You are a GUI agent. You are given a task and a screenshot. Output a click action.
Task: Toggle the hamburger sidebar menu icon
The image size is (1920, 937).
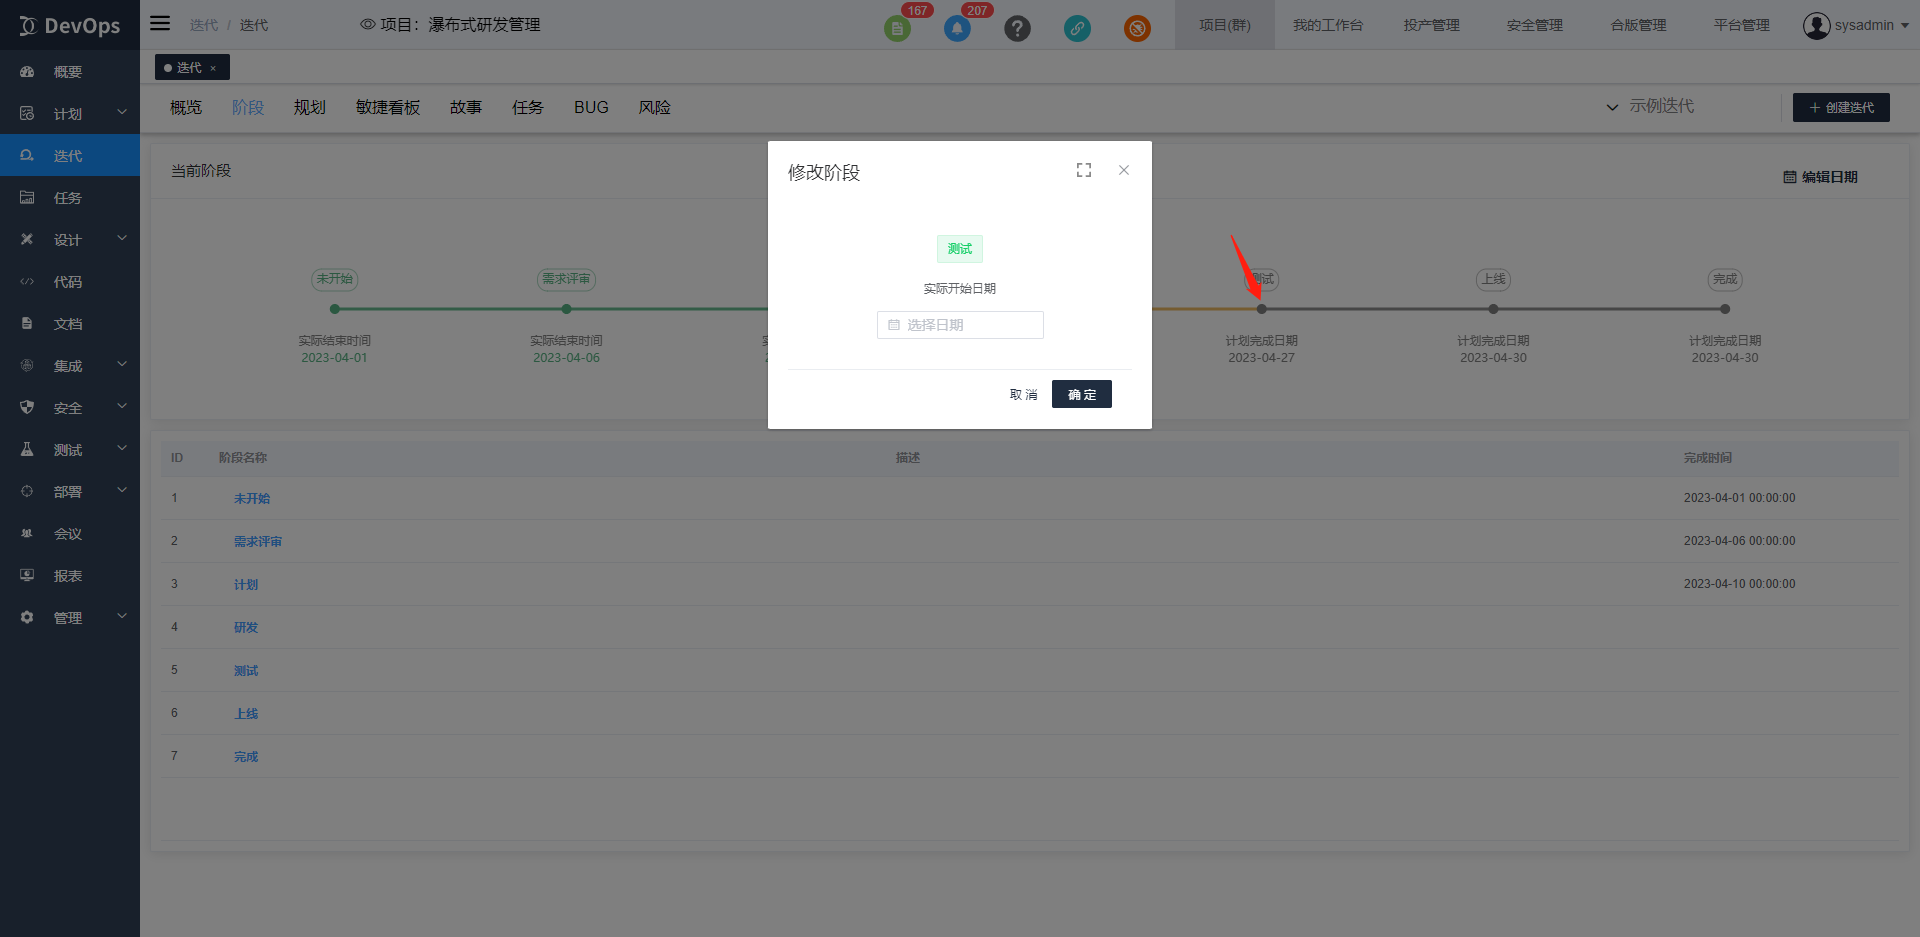tap(160, 24)
